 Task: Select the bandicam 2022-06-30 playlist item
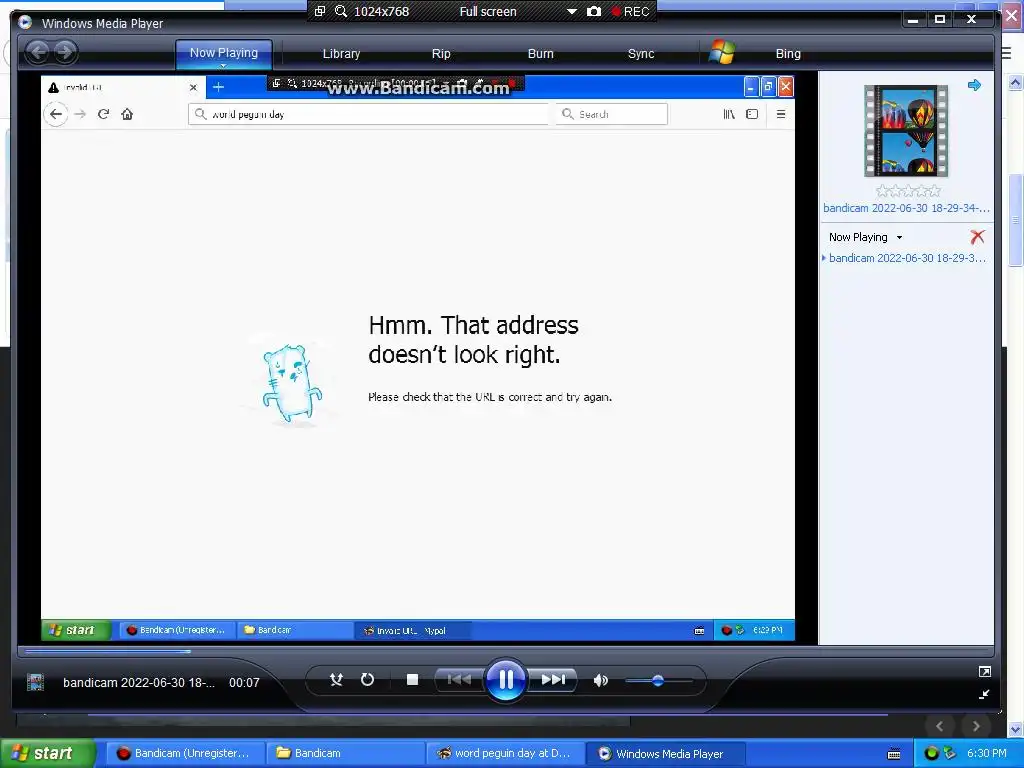point(906,258)
